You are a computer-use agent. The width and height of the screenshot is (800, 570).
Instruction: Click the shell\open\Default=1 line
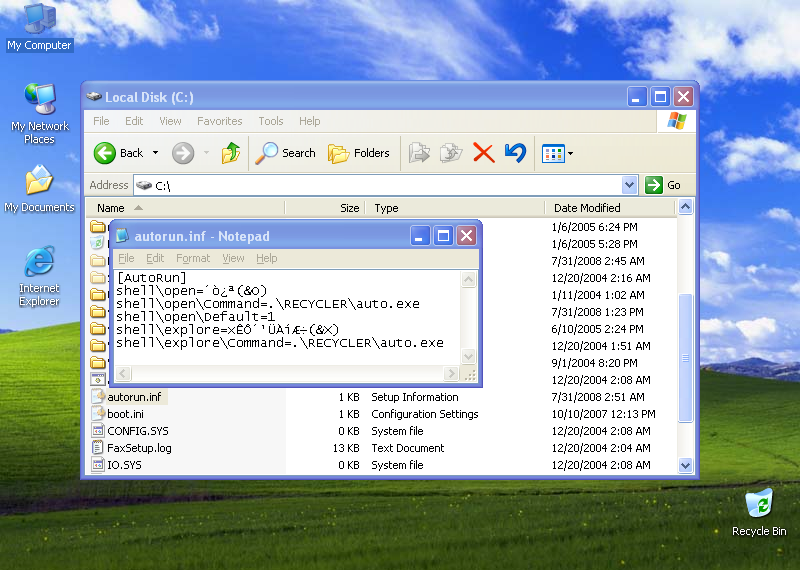click(x=196, y=317)
